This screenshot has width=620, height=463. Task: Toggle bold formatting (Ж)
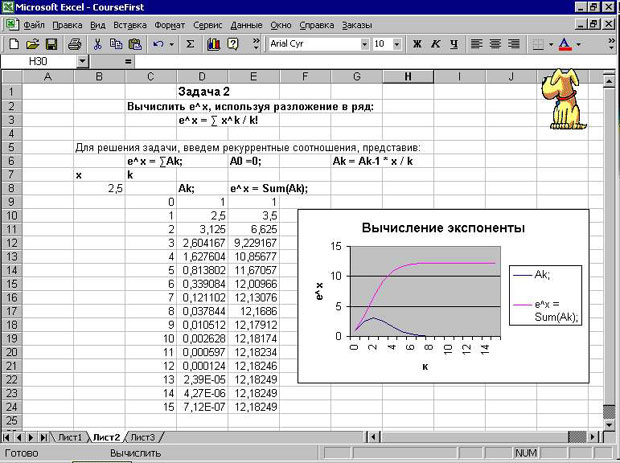(417, 44)
